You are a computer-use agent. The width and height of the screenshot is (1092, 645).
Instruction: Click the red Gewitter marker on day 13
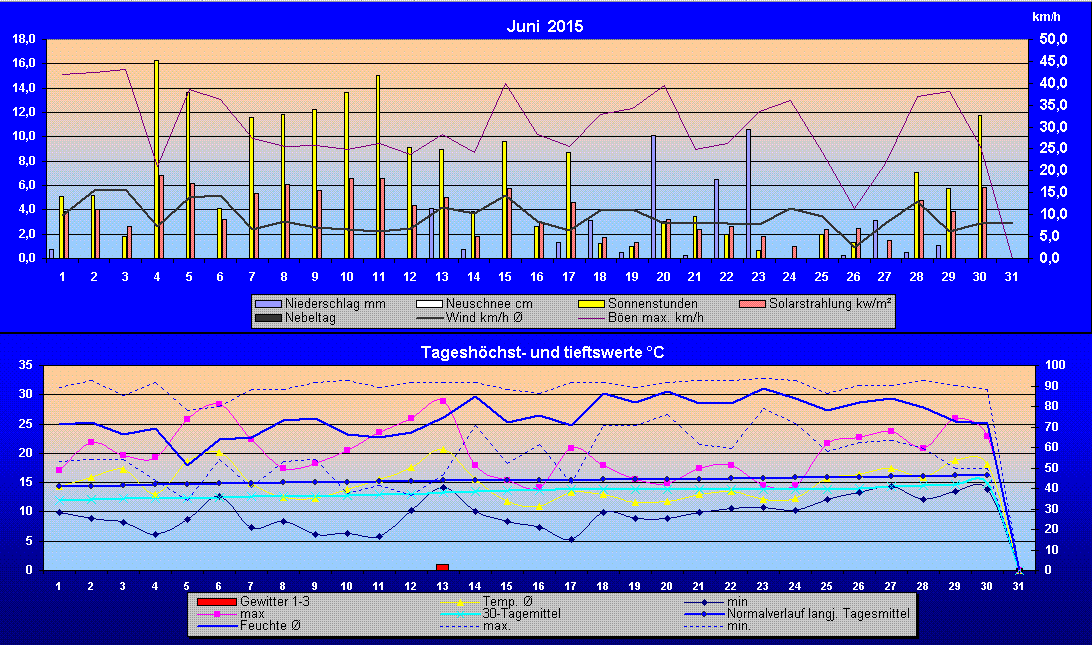pyautogui.click(x=442, y=567)
